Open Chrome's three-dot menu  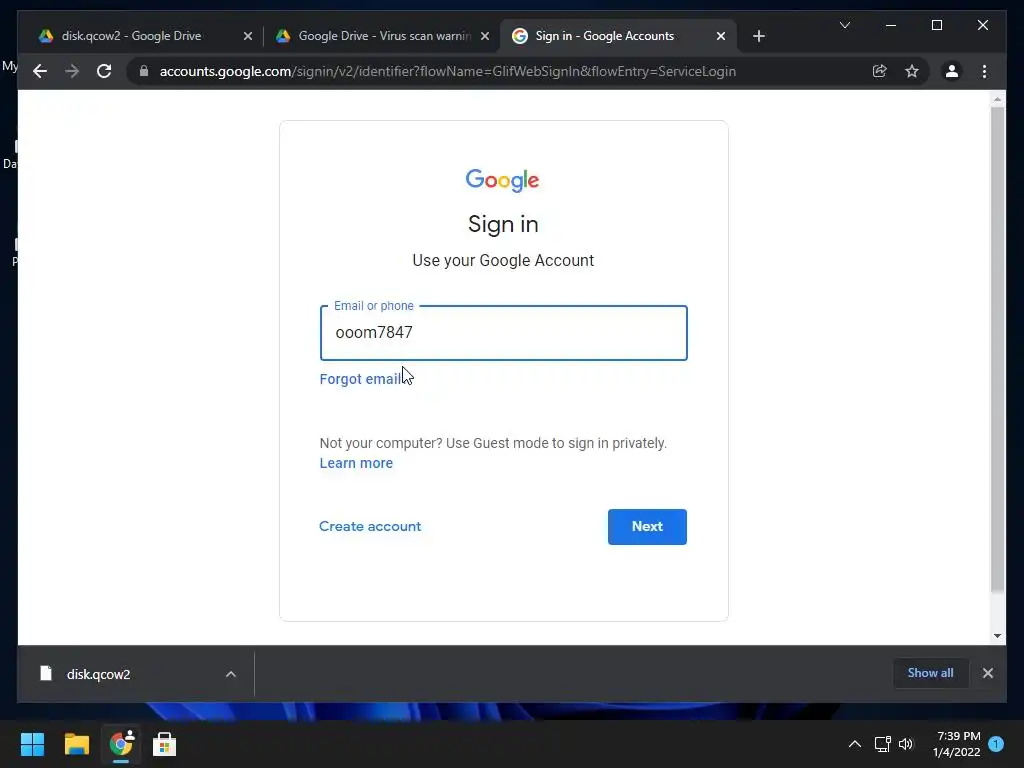tap(984, 71)
